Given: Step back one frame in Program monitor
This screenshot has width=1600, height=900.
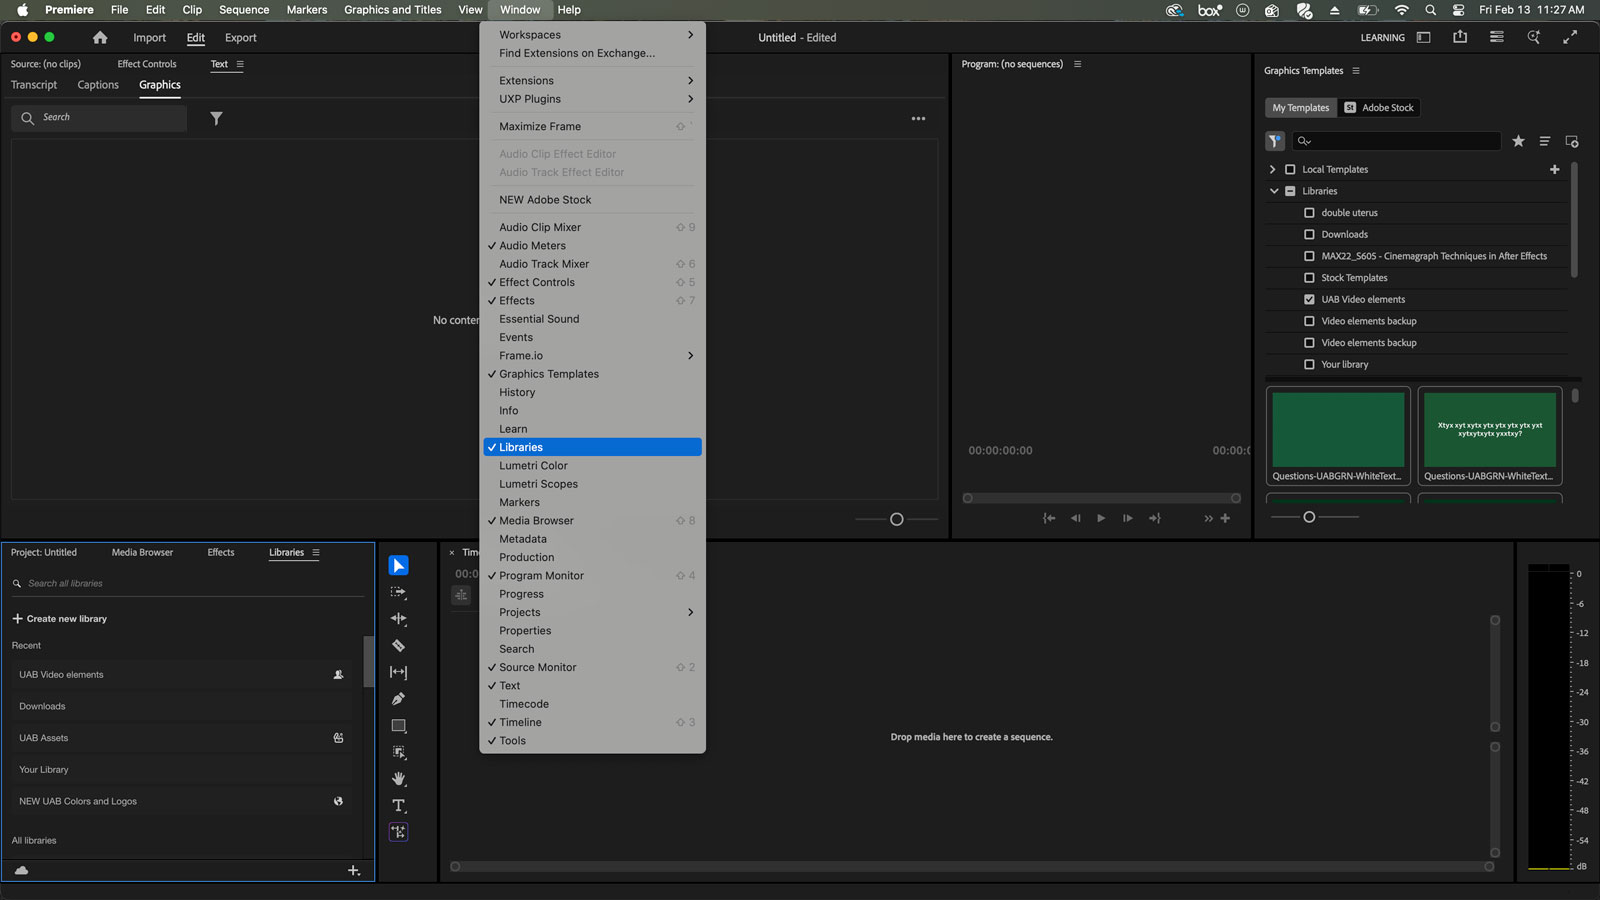Looking at the screenshot, I should [x=1075, y=518].
